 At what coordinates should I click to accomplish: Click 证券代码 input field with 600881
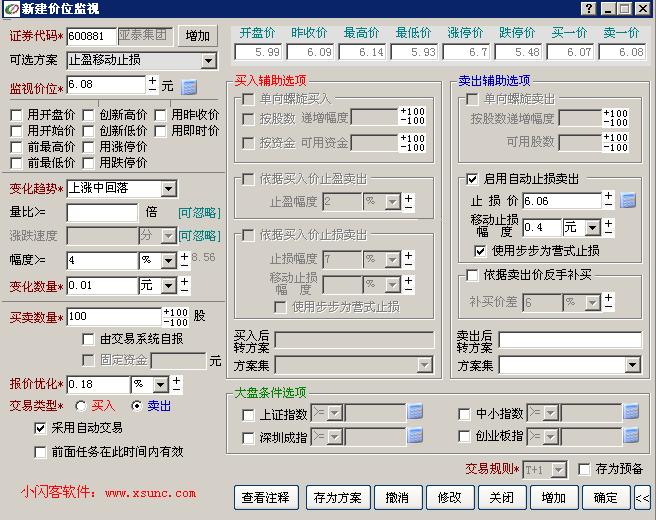pos(91,36)
